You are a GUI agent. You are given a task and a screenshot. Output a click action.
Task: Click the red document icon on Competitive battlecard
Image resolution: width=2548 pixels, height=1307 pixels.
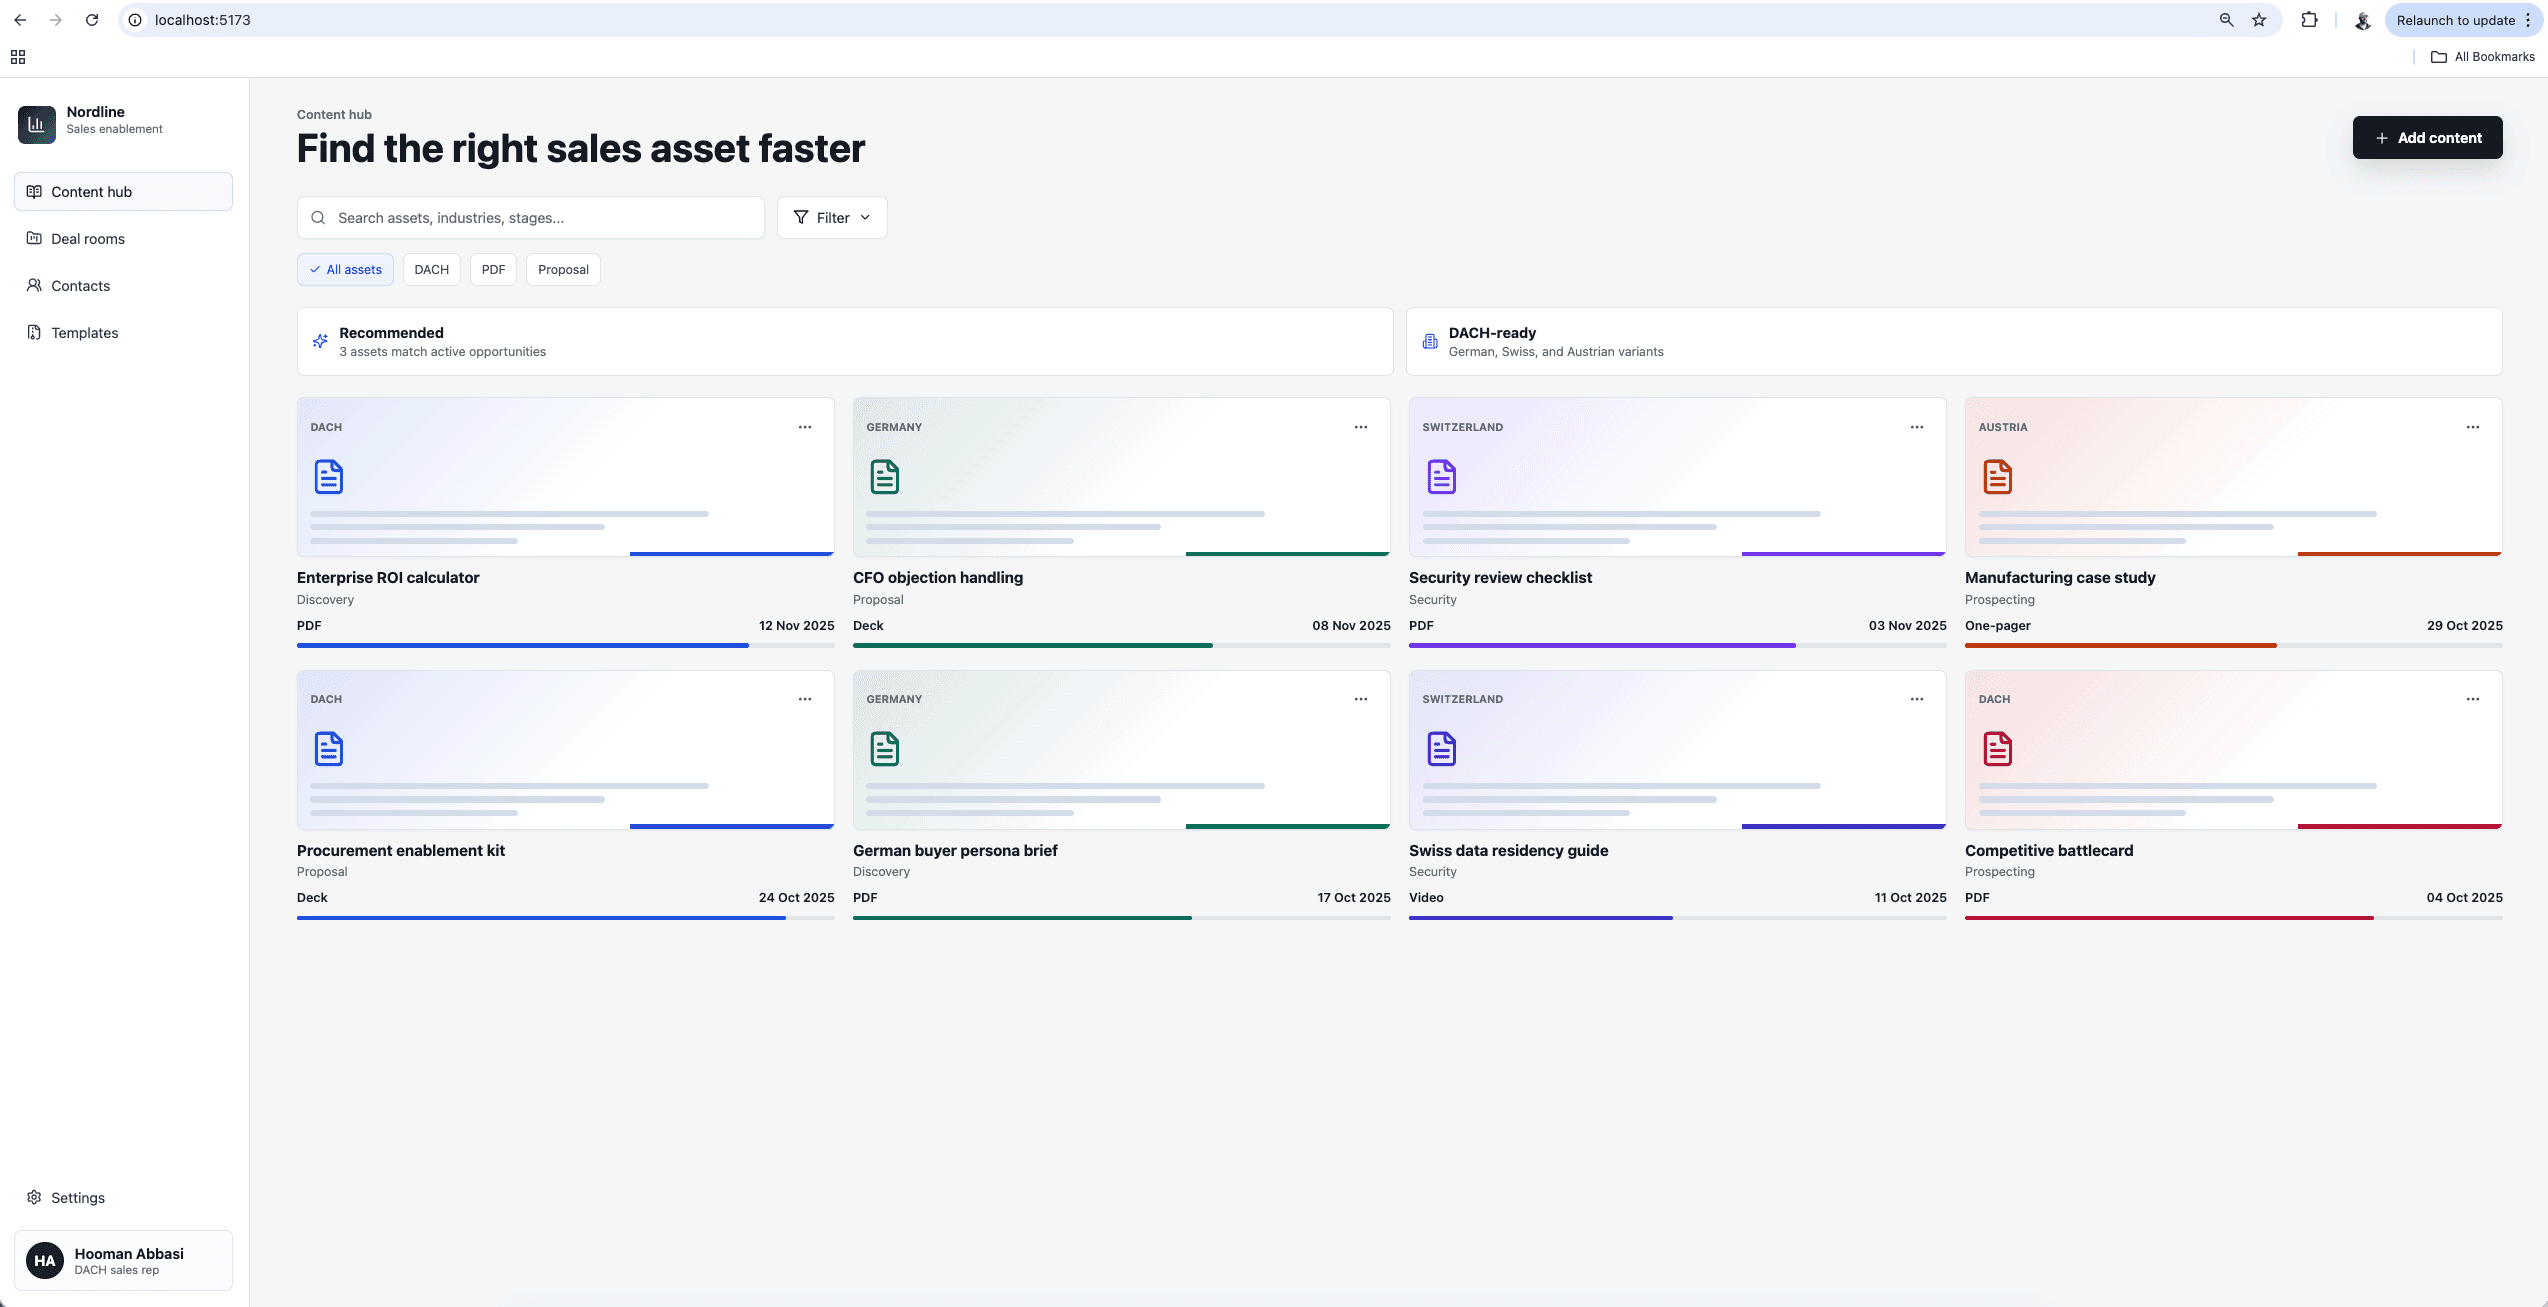(1997, 749)
